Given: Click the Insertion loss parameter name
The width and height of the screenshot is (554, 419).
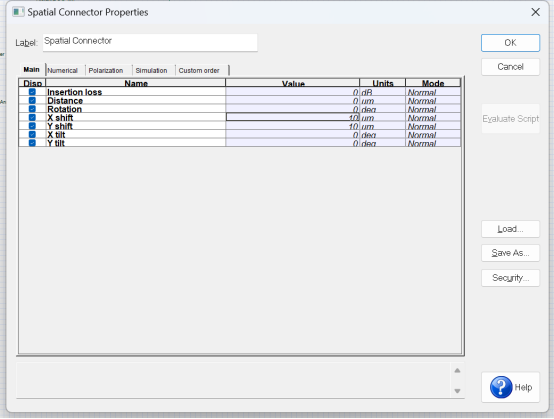Looking at the screenshot, I should tap(75, 92).
